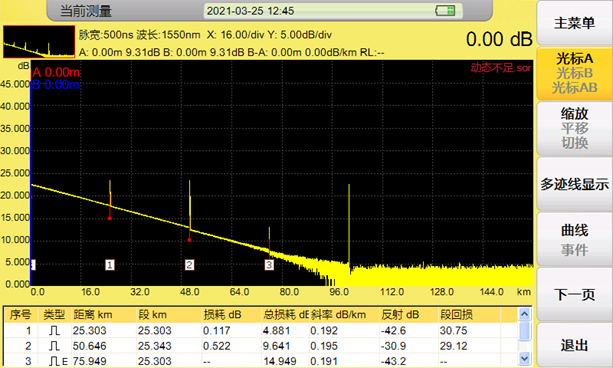Select the trace overview thumbnail
The image size is (613, 368).
click(39, 42)
